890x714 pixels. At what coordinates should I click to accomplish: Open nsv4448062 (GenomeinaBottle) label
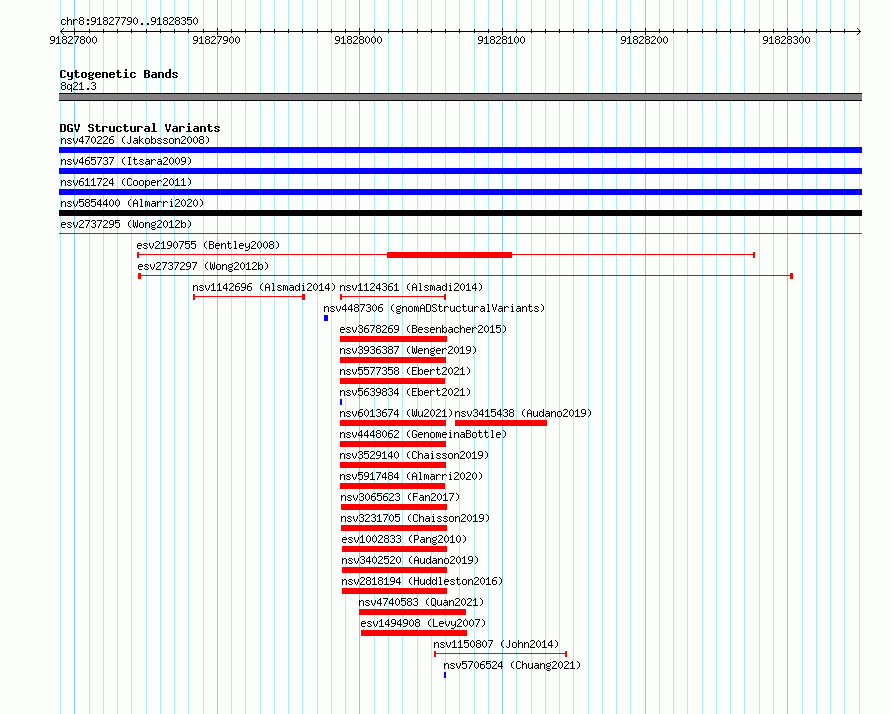pos(423,434)
